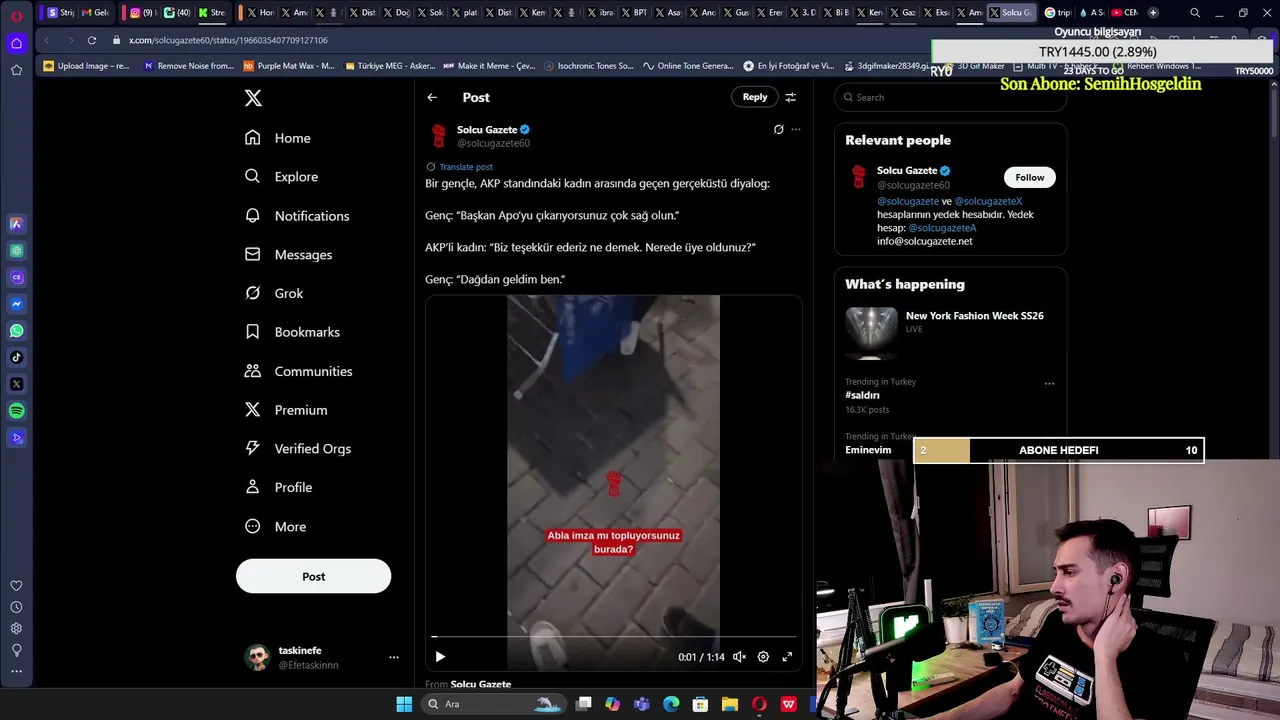Click the white Post button
This screenshot has width=1280, height=720.
pyautogui.click(x=313, y=576)
